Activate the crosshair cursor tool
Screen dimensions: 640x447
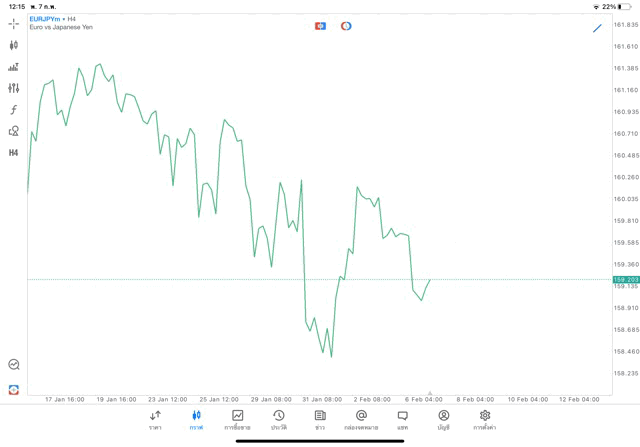point(13,23)
